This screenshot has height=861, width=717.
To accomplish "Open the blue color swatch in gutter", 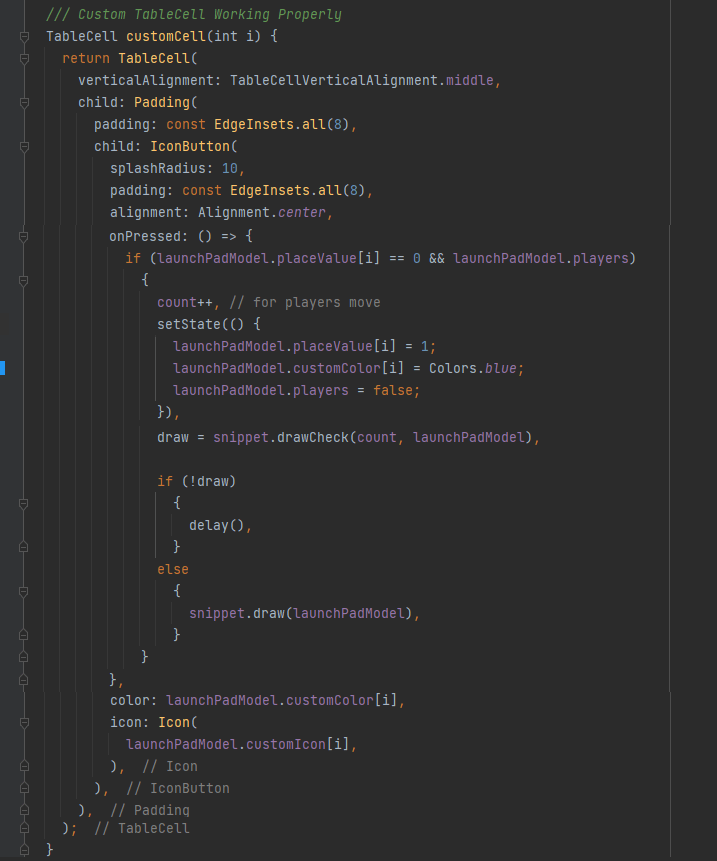I will (x=3, y=368).
